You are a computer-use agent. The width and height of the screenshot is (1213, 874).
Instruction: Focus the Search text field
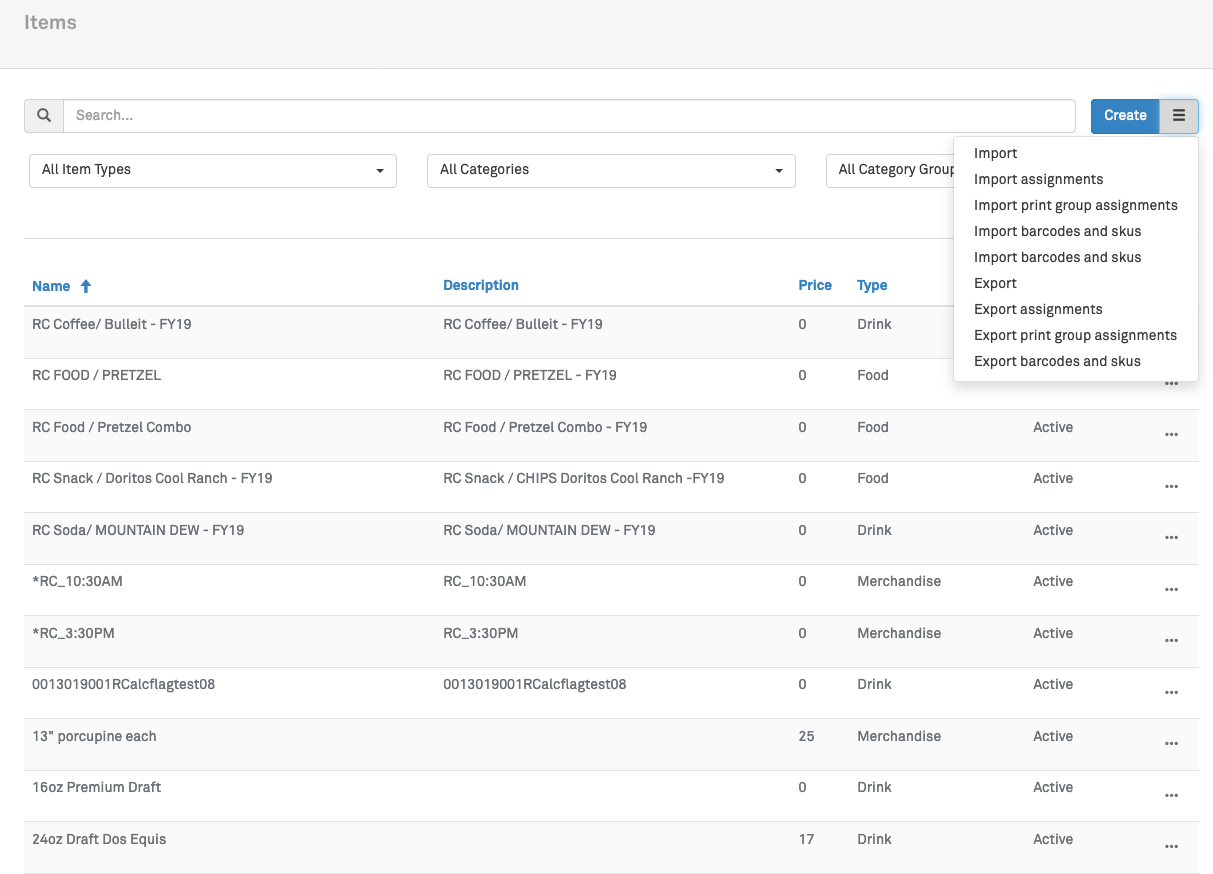(x=569, y=116)
